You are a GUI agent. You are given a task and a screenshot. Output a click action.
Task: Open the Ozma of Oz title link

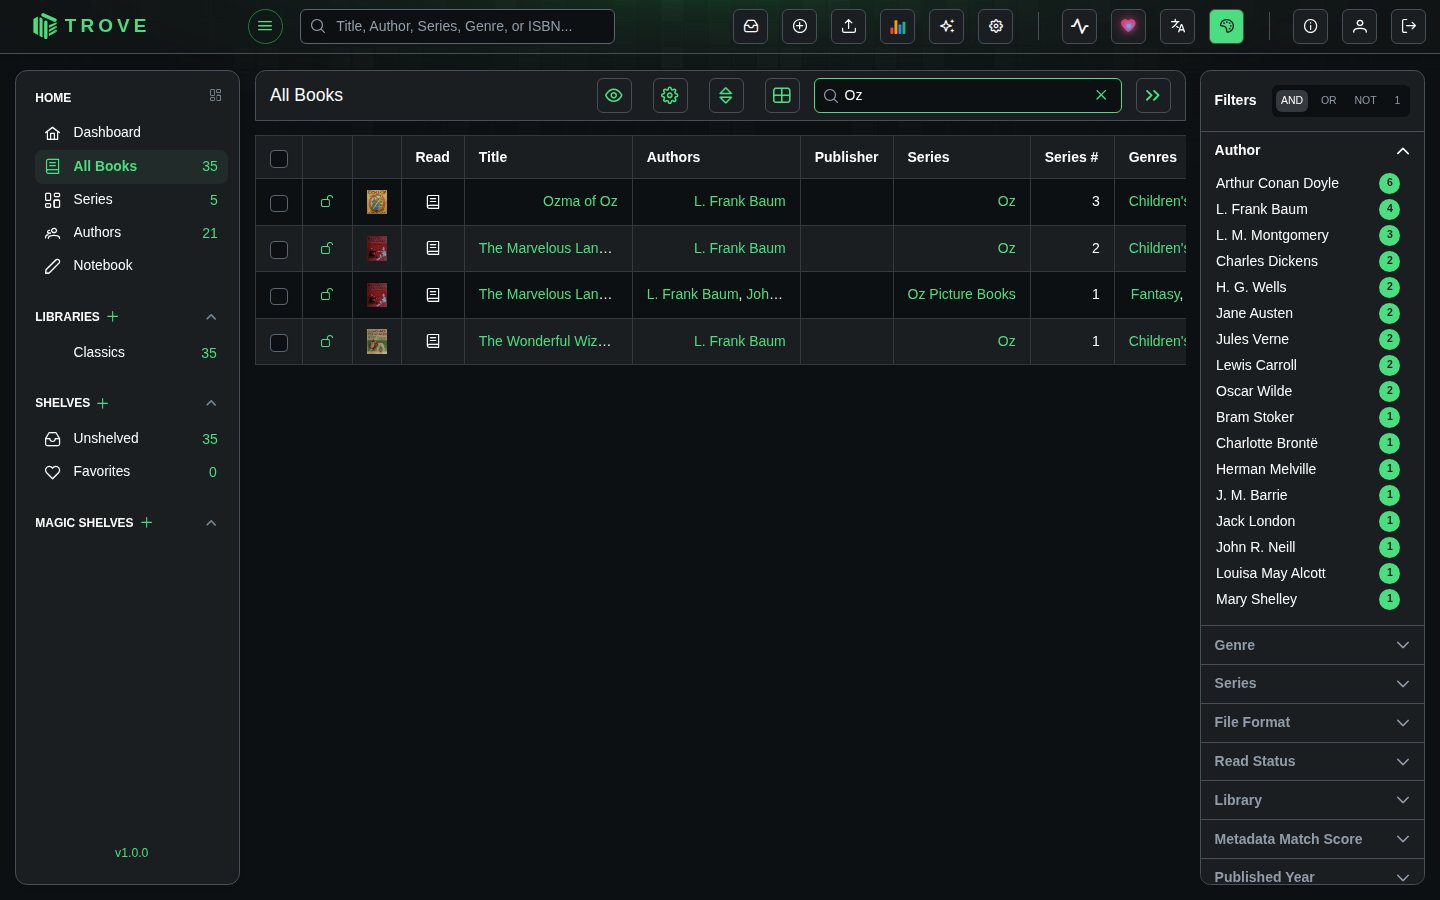580,202
